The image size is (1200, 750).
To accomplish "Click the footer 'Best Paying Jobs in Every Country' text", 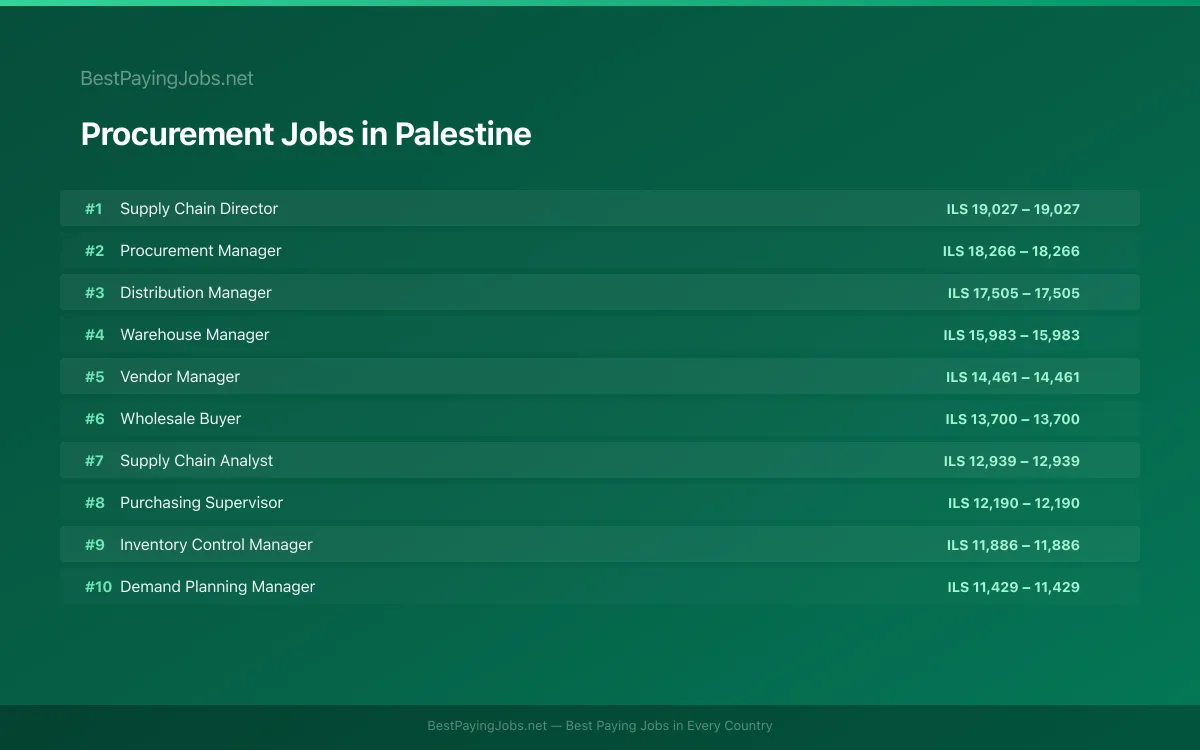I will click(669, 726).
